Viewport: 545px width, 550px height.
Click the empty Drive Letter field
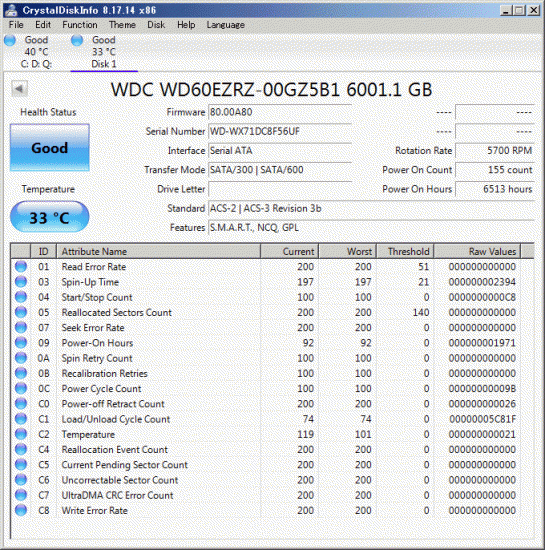[280, 189]
